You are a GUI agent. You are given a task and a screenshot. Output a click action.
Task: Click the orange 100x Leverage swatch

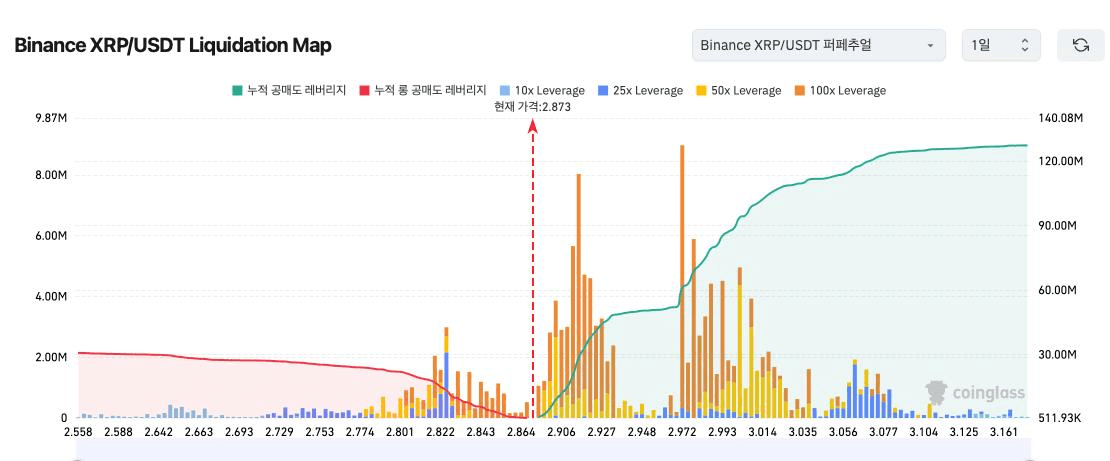(x=800, y=91)
